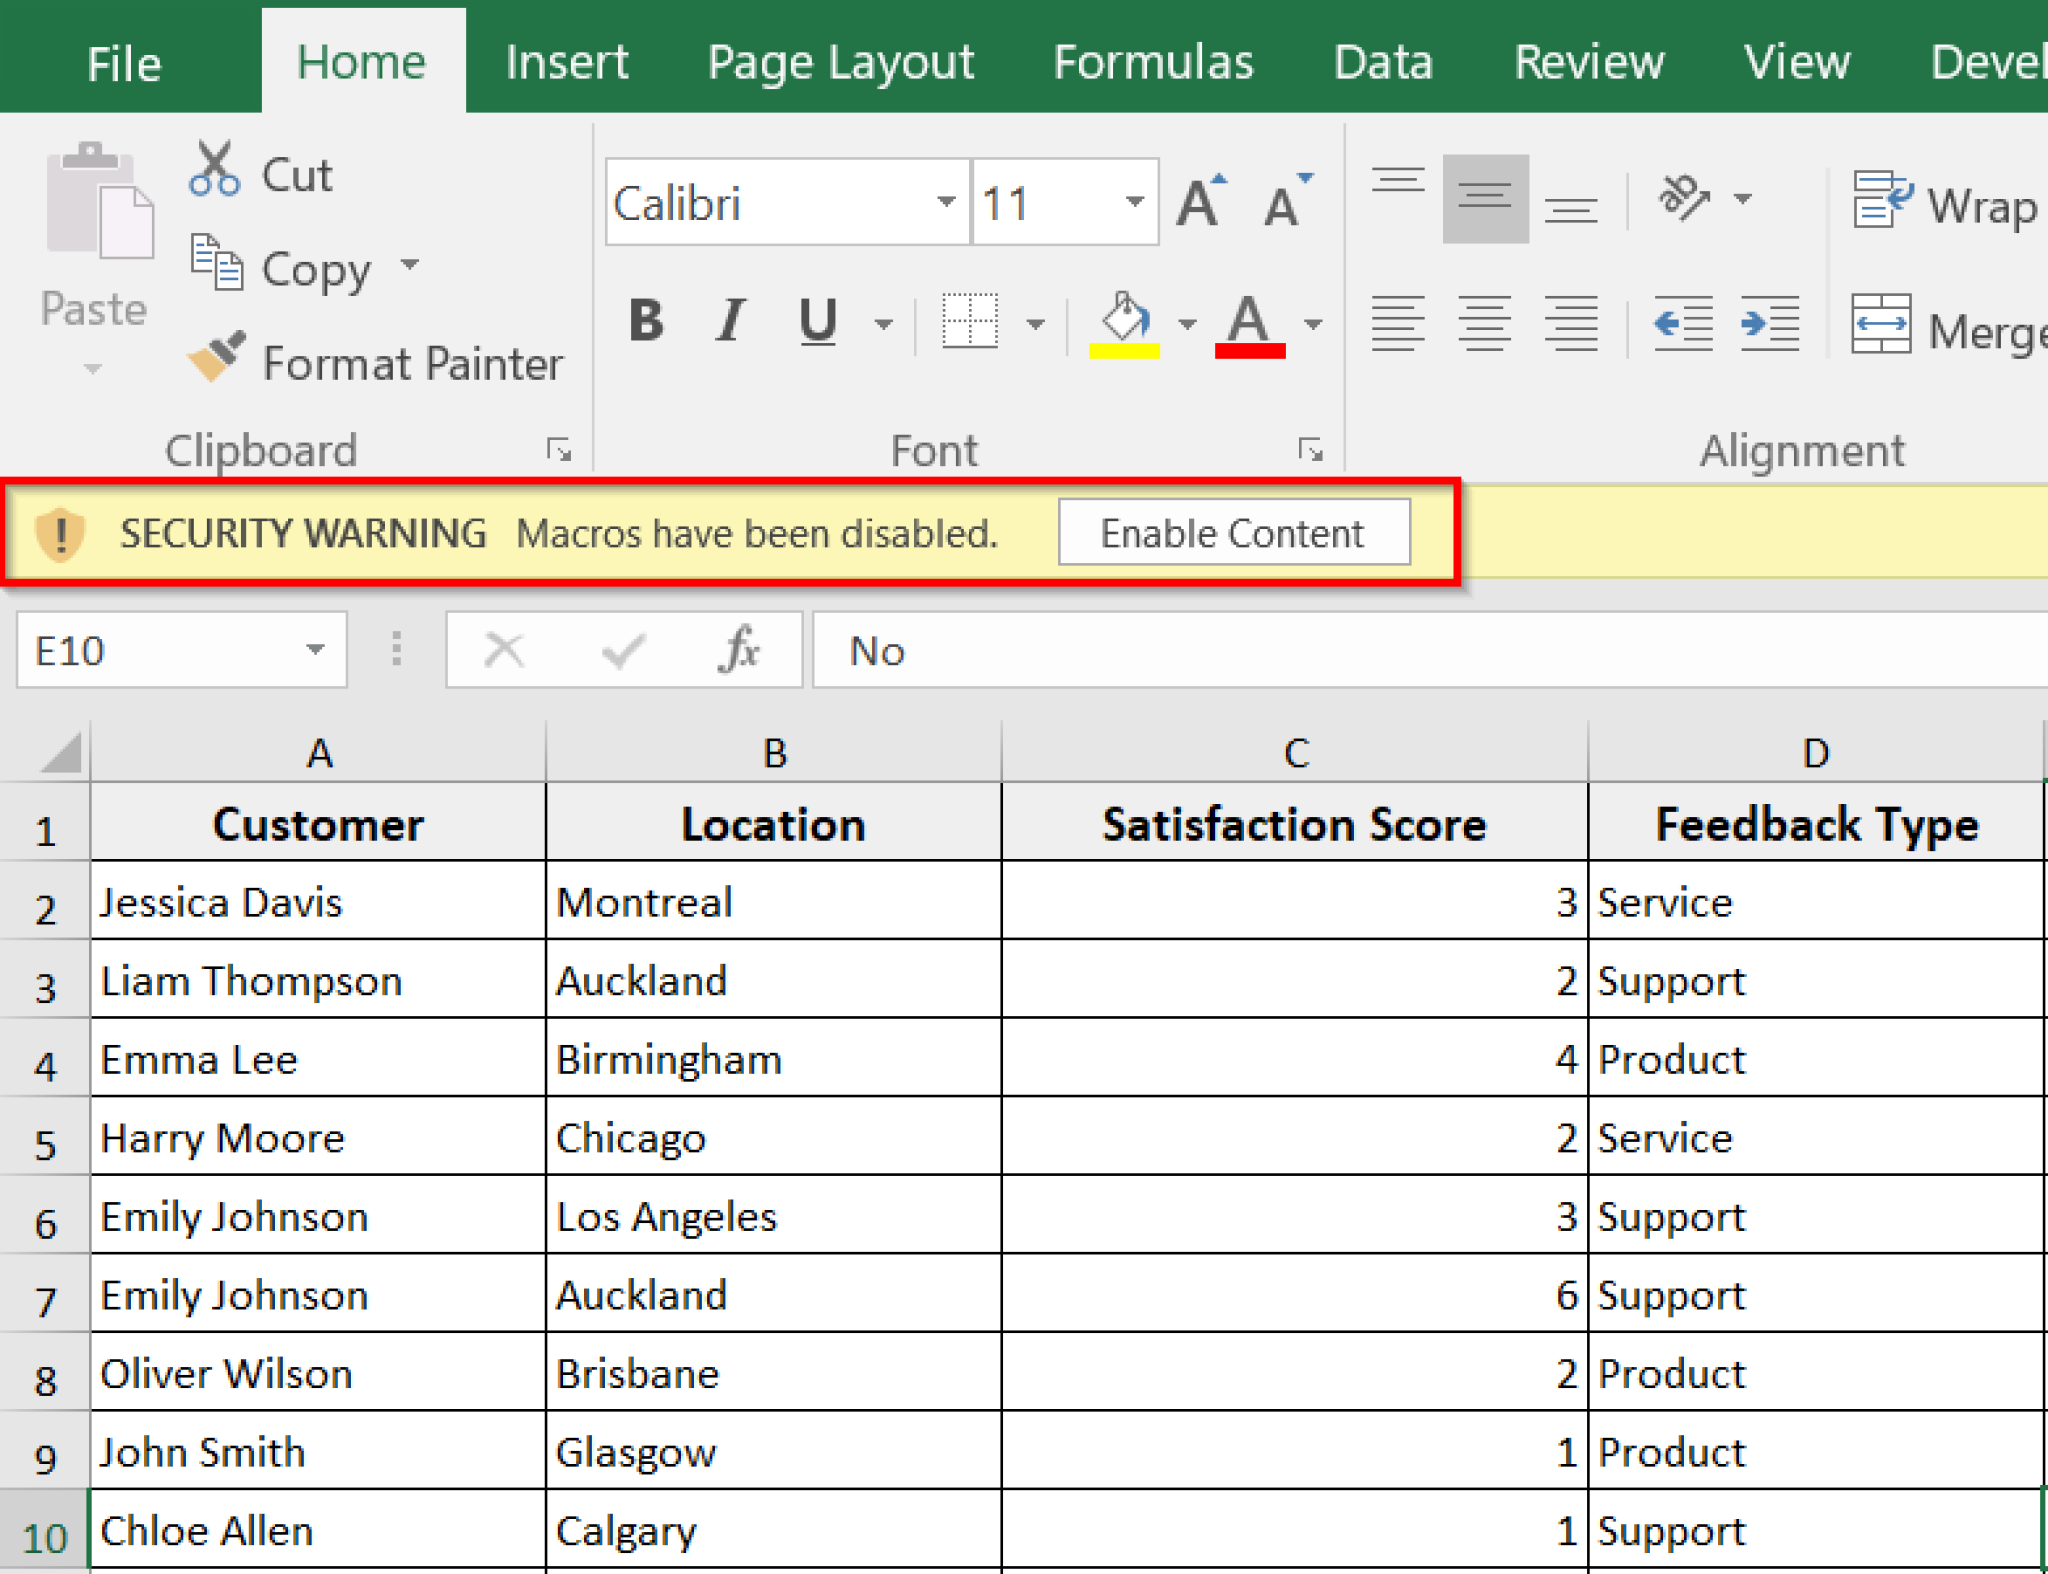Switch to the Formulas tab
Screen dimensions: 2048x1574
coord(1153,62)
